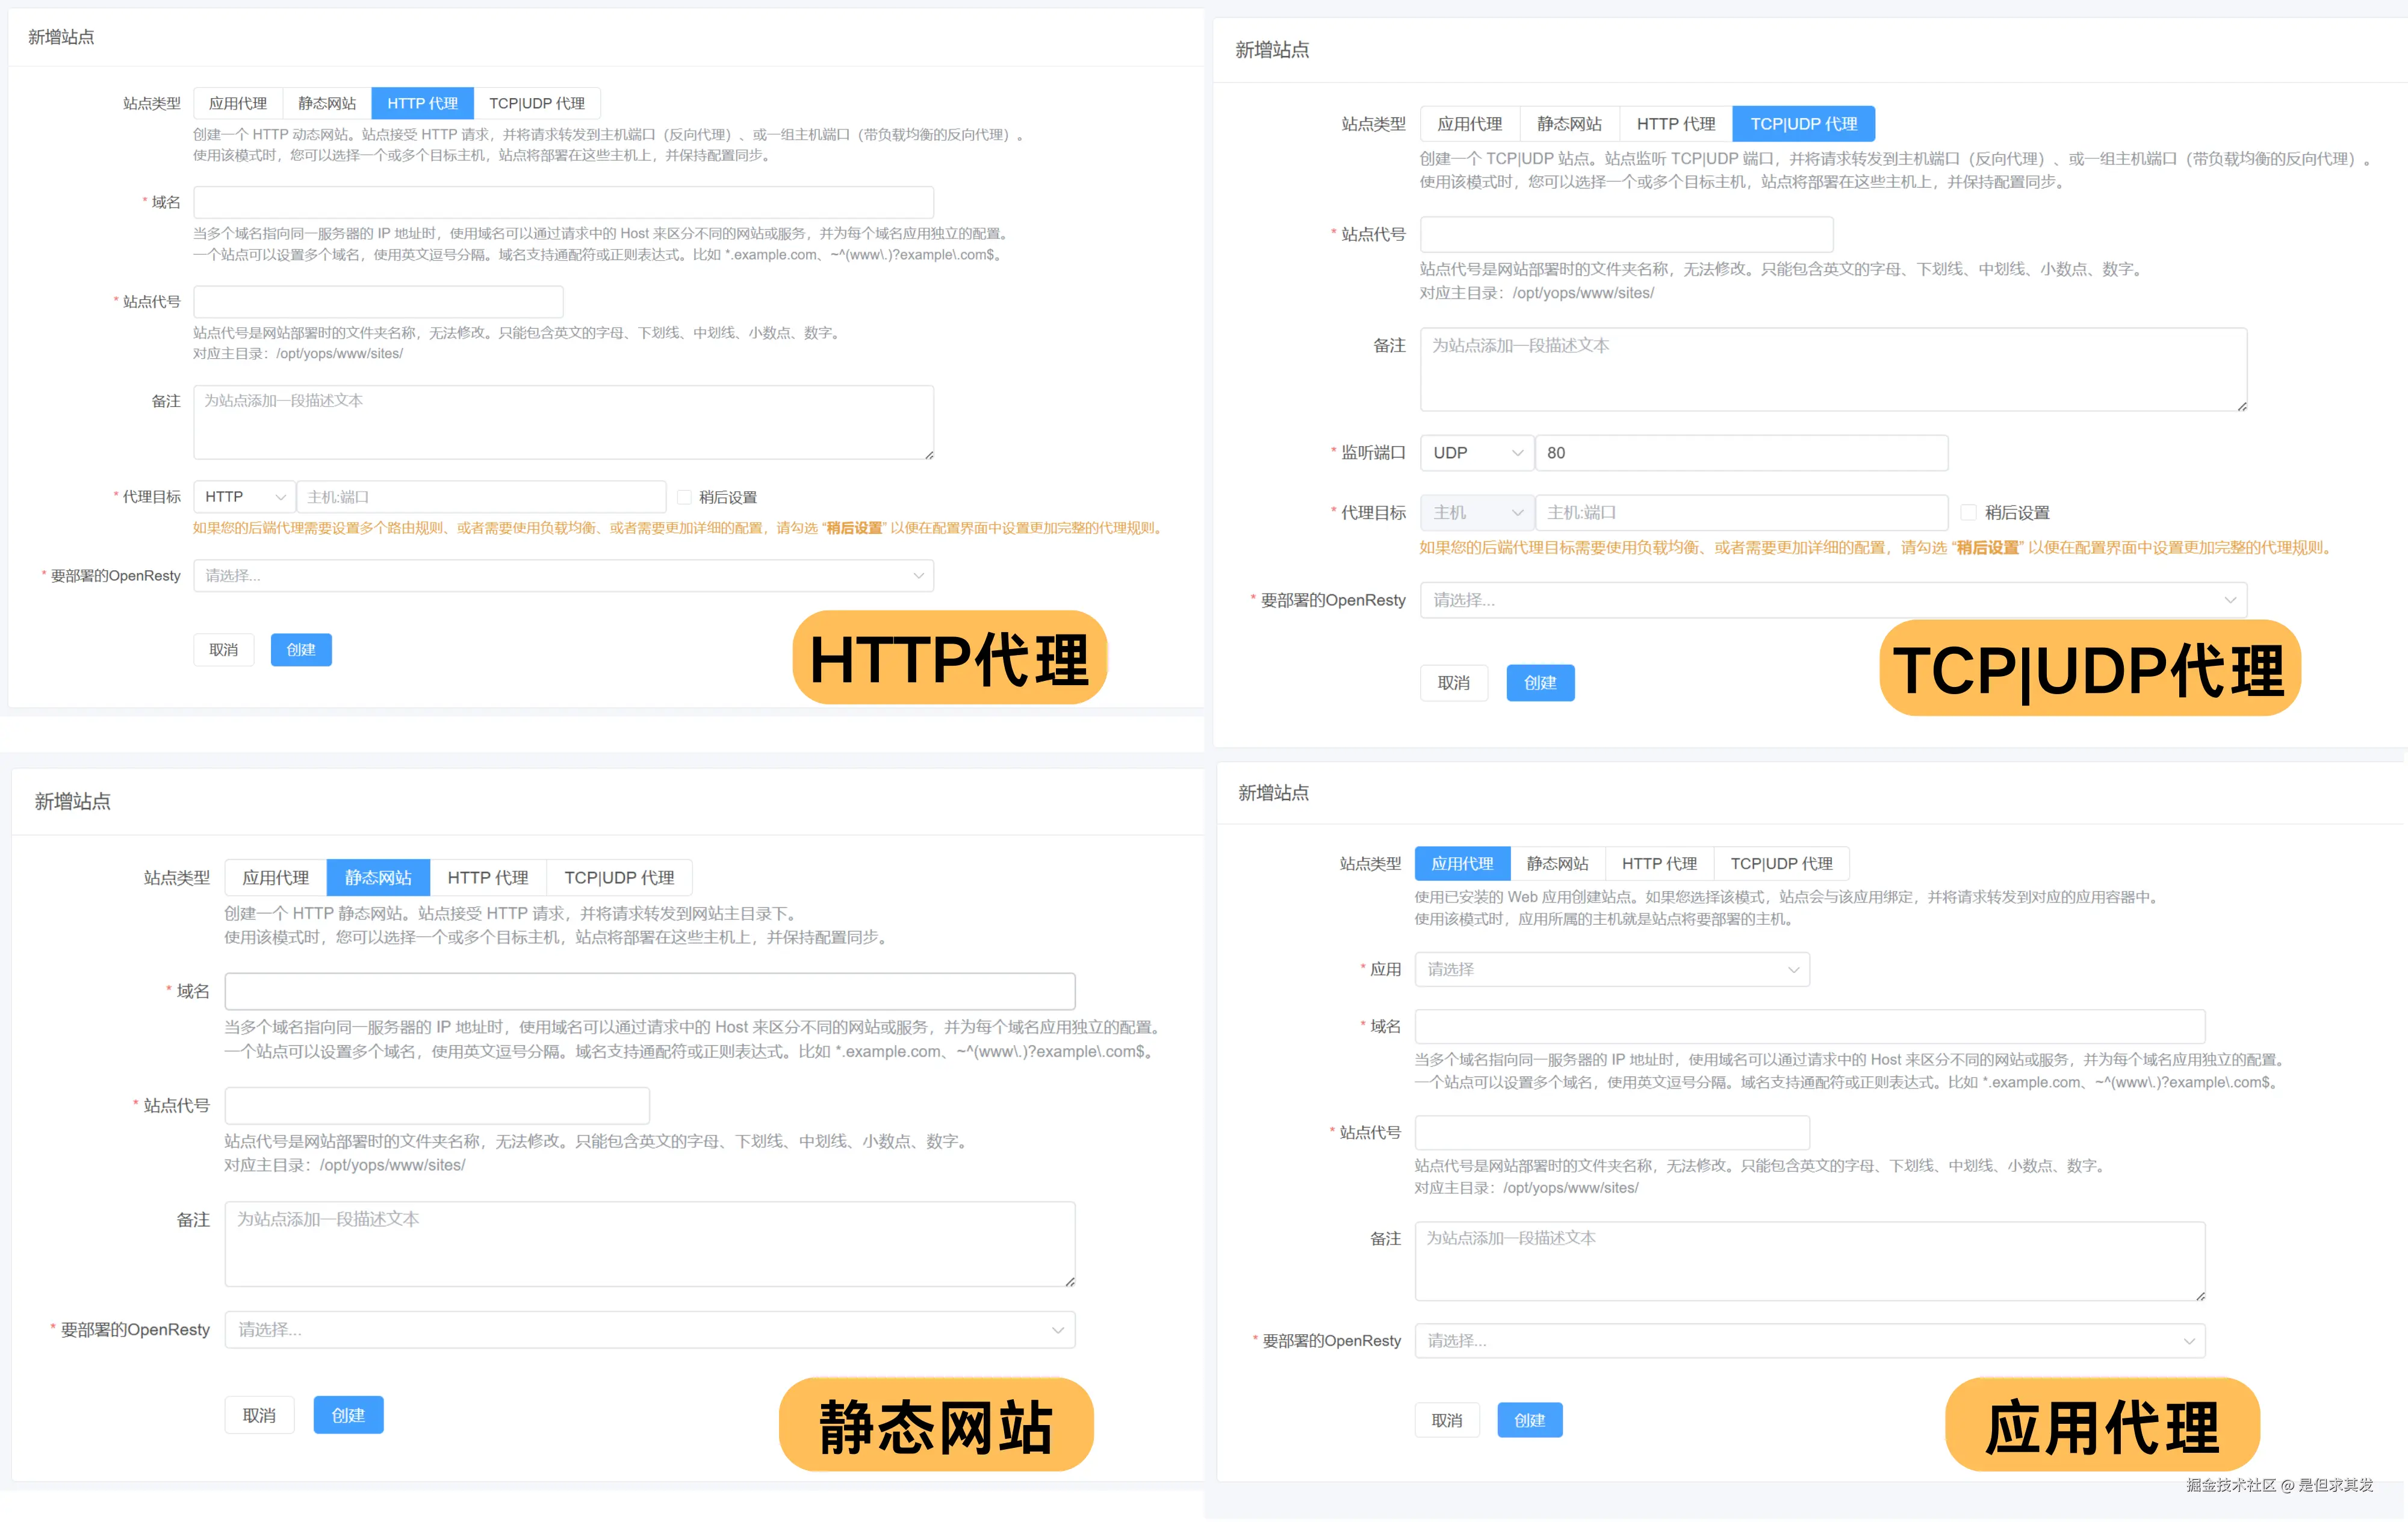Select TCP|UDP 代理 tab in the 静态网站 form
2408x1528 pixels.
coord(619,878)
